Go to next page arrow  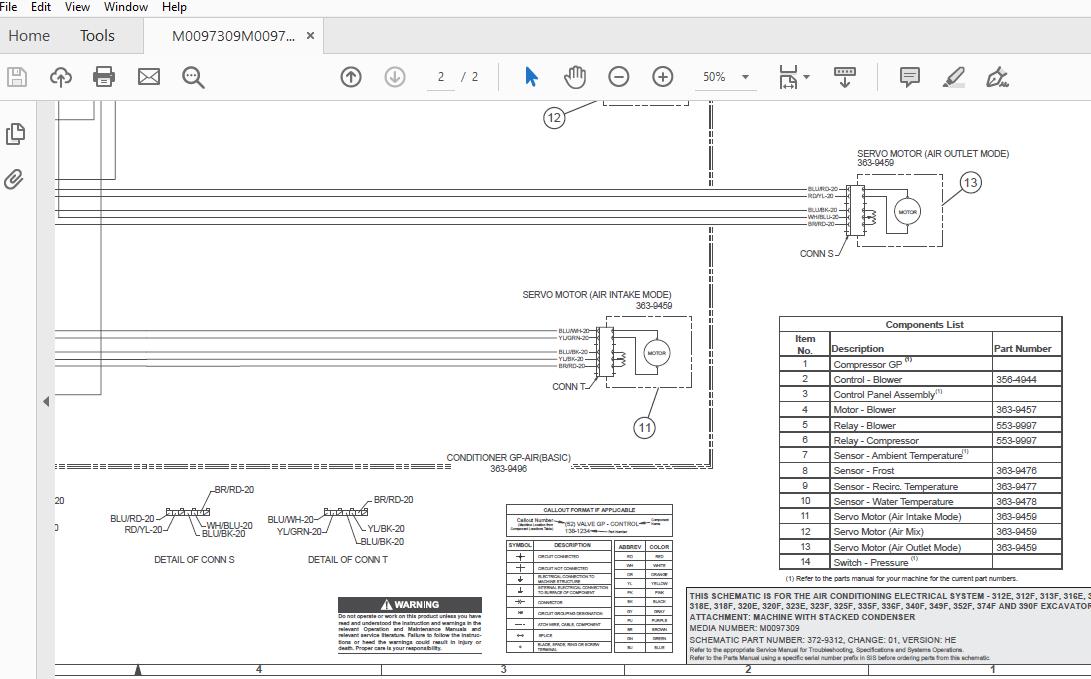pyautogui.click(x=395, y=77)
